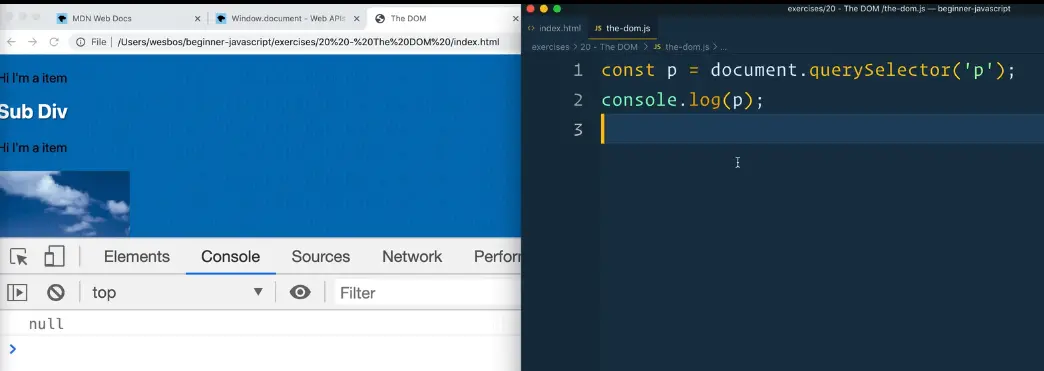Maximize the VS Code window green button
Viewport: 1044px width, 371px height.
click(557, 9)
